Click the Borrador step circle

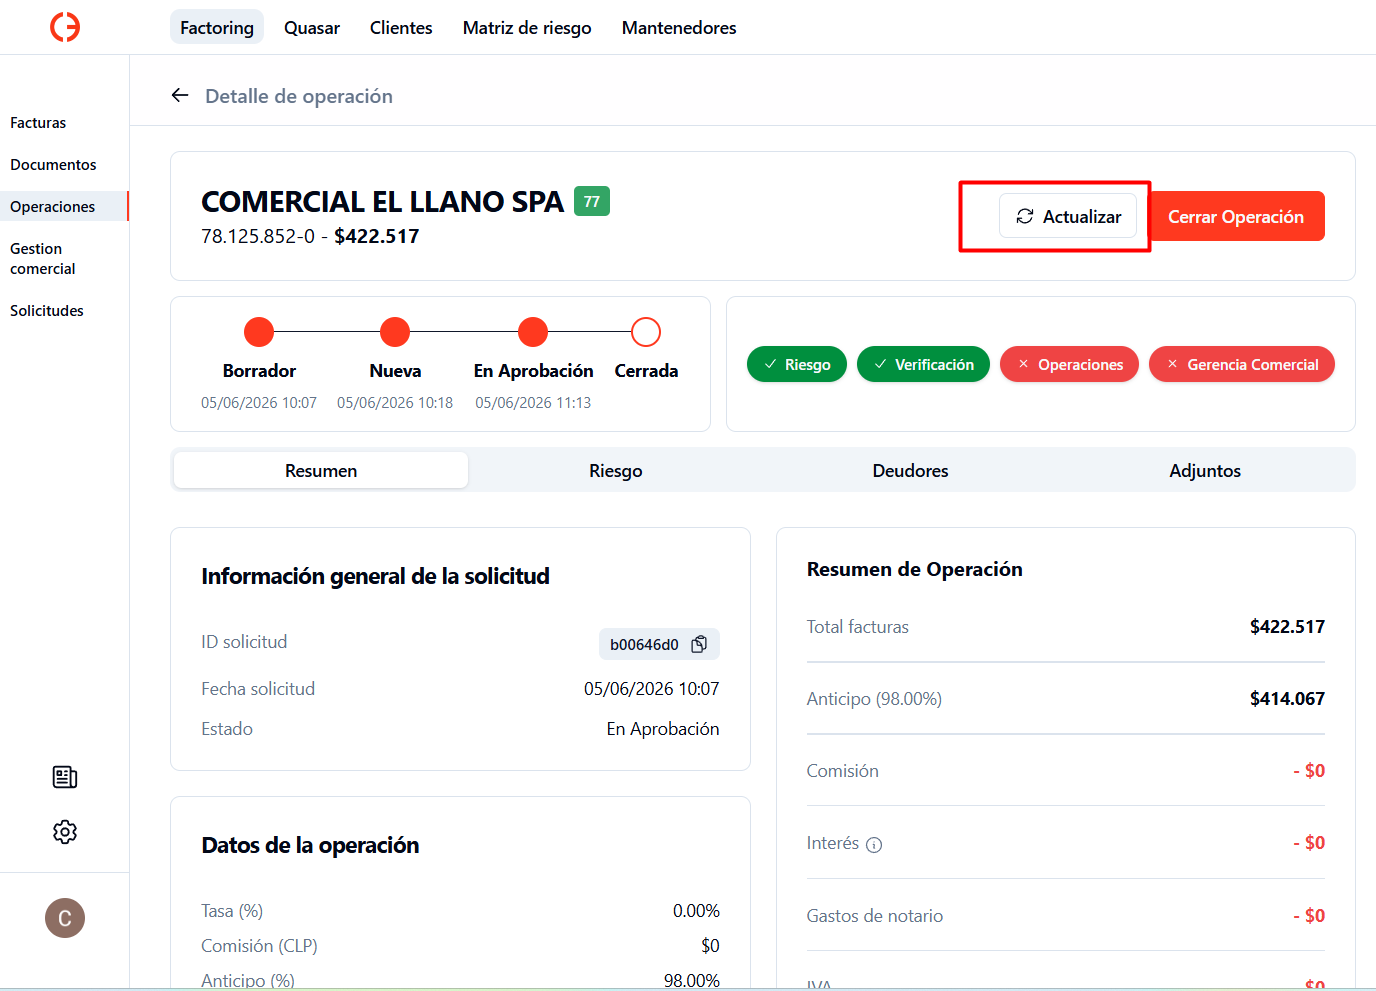click(x=259, y=332)
